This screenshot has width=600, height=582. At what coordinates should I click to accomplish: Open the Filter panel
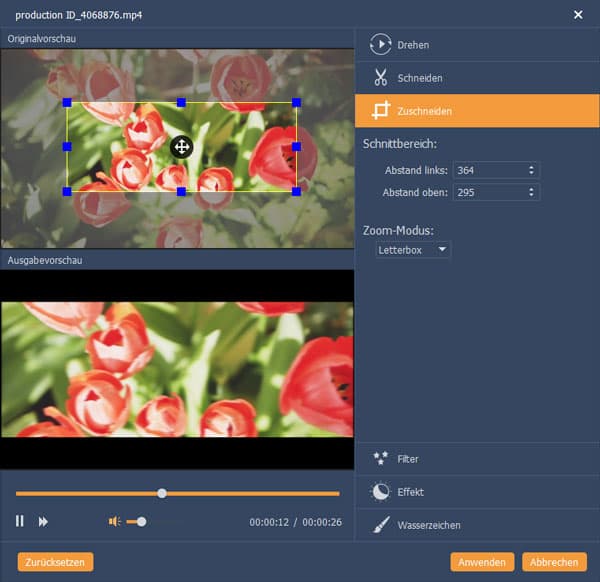477,459
